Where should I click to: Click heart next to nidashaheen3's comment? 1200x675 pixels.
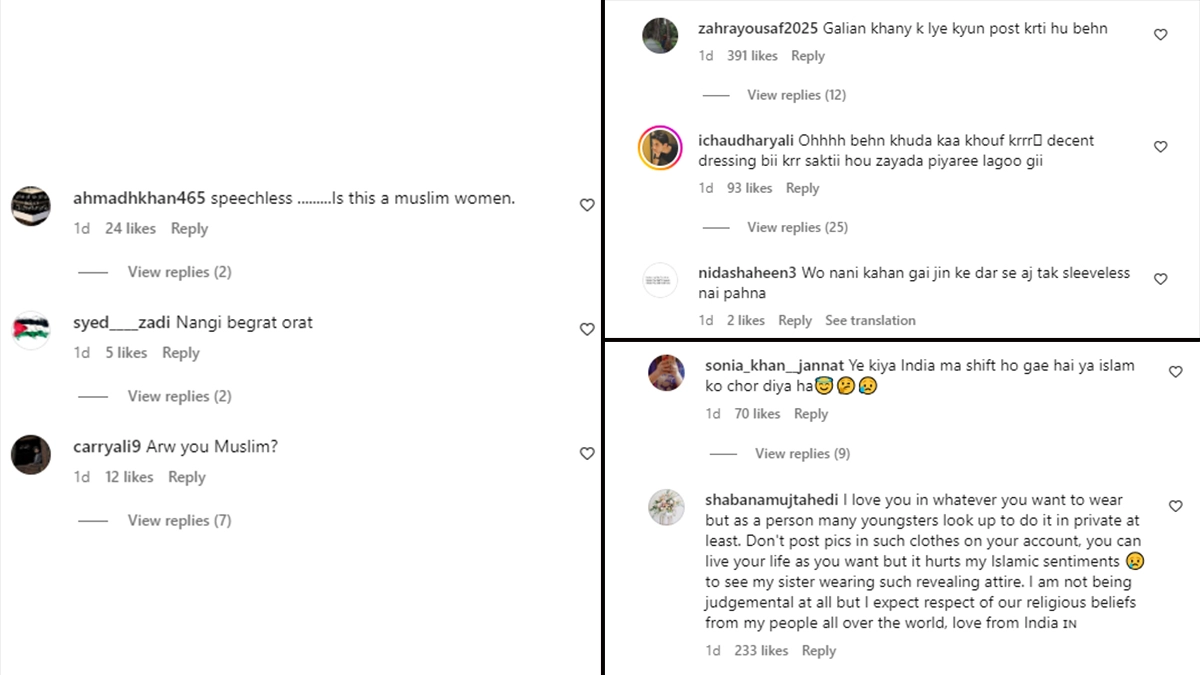coord(1161,279)
